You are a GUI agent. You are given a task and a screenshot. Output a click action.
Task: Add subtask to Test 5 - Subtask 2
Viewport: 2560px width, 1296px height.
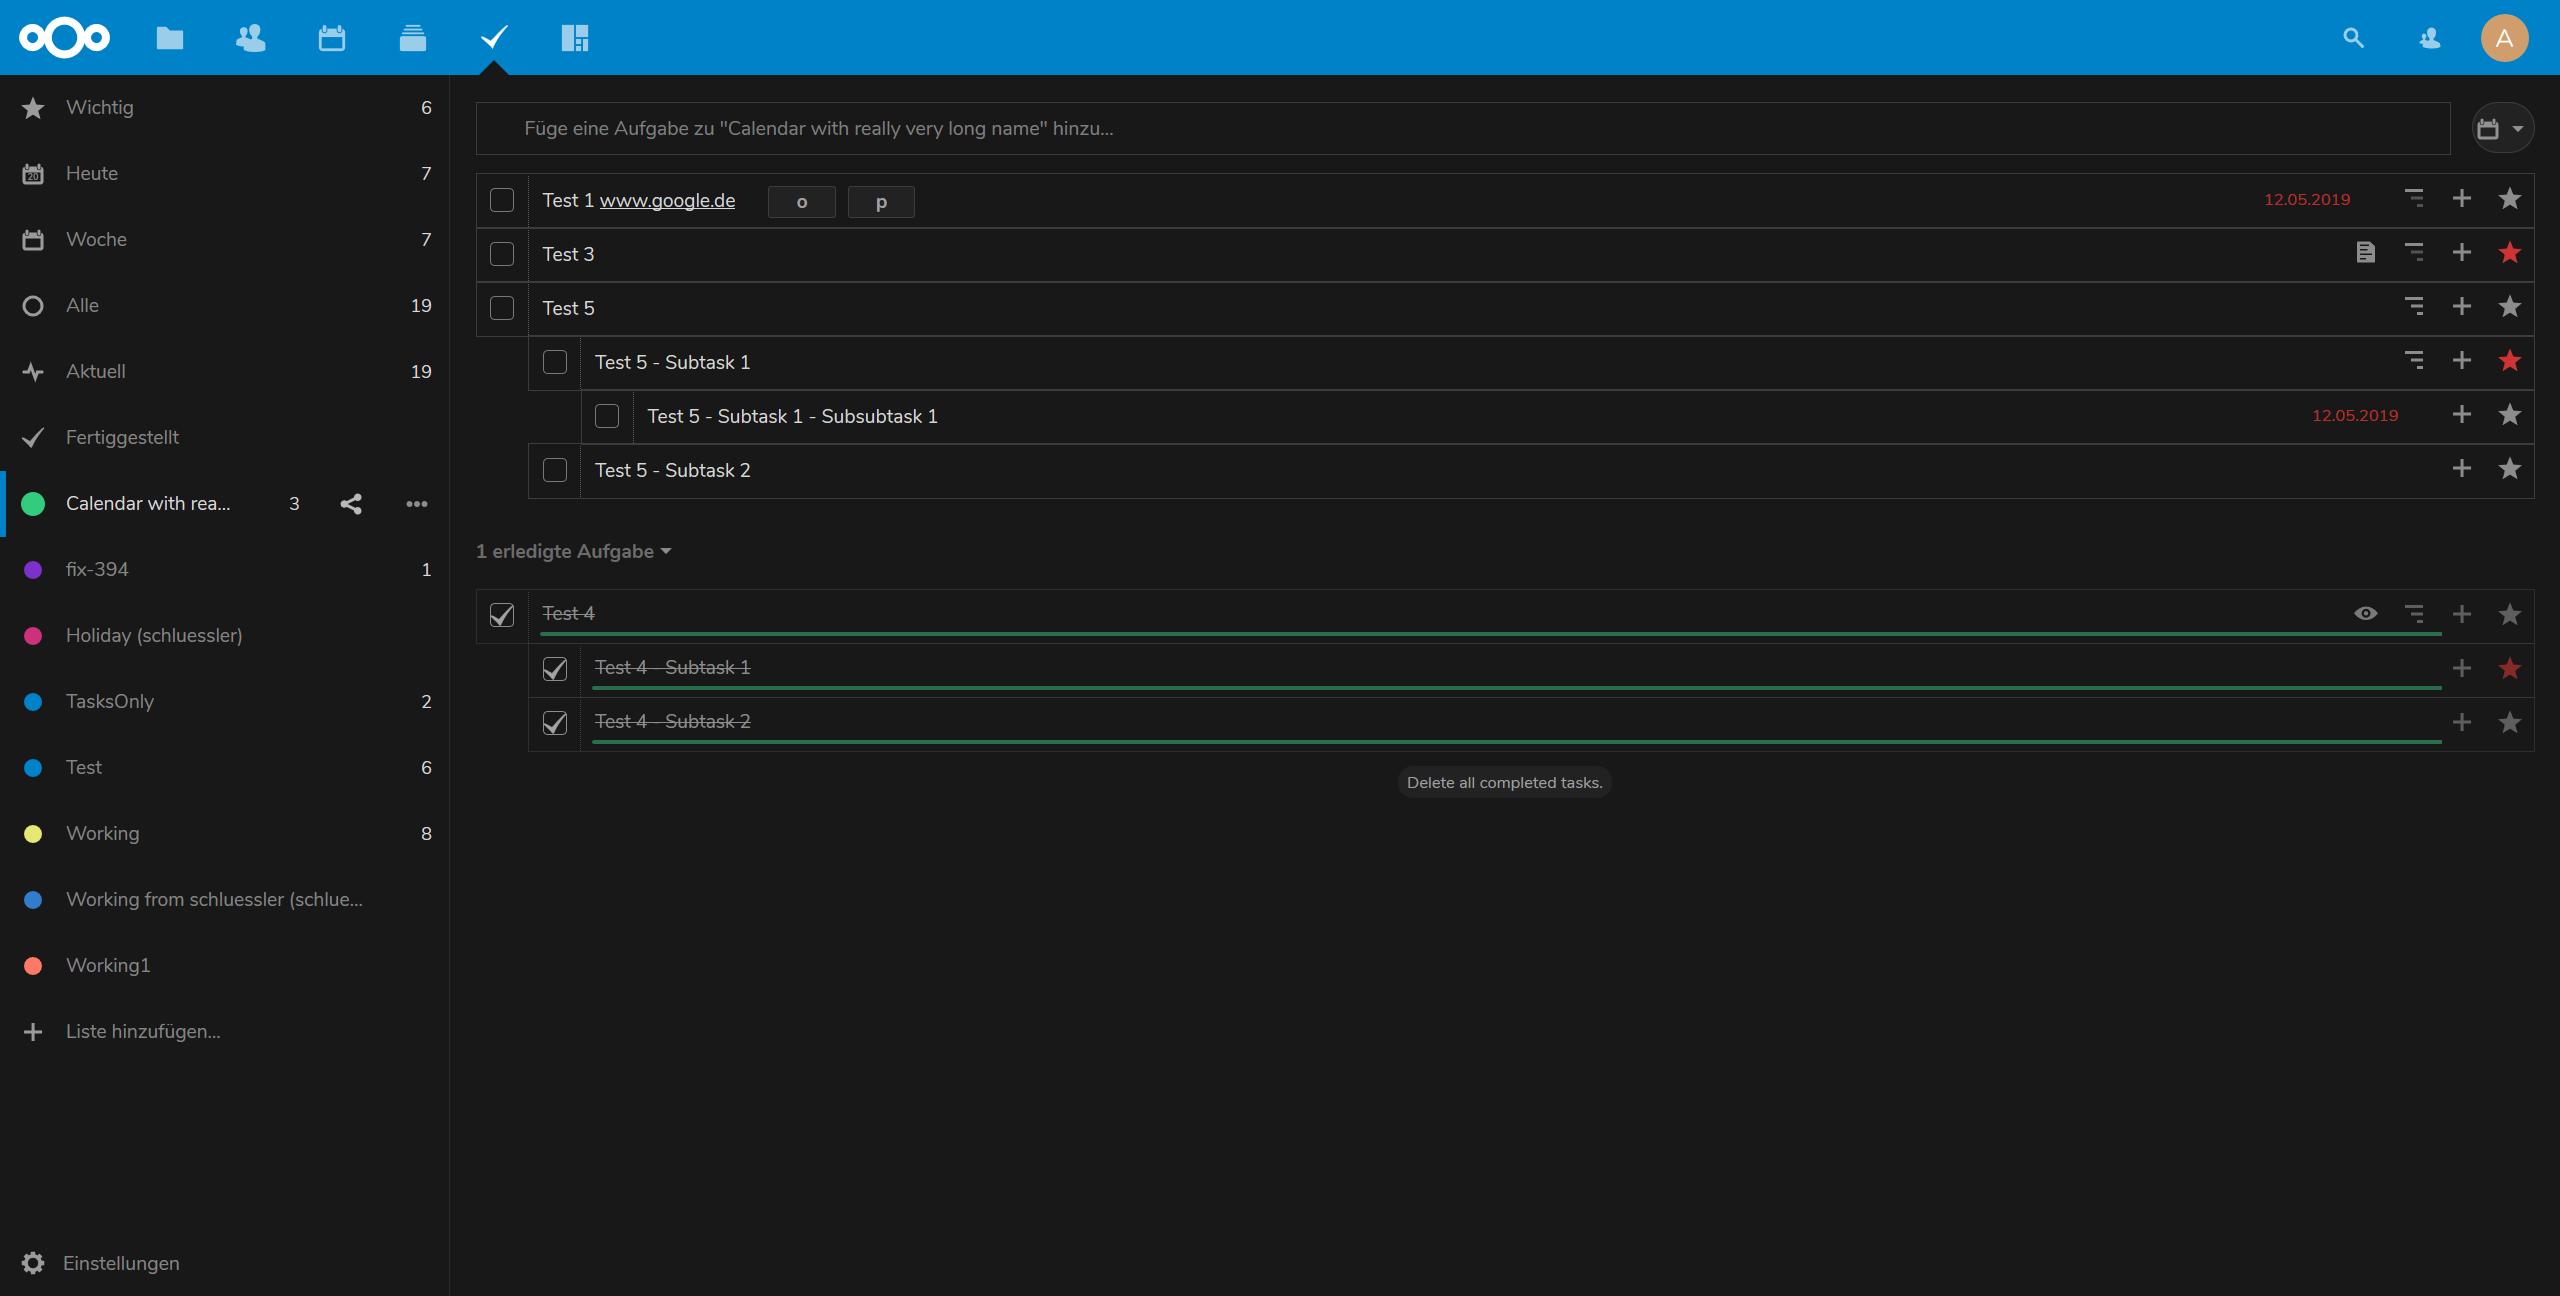click(2462, 469)
